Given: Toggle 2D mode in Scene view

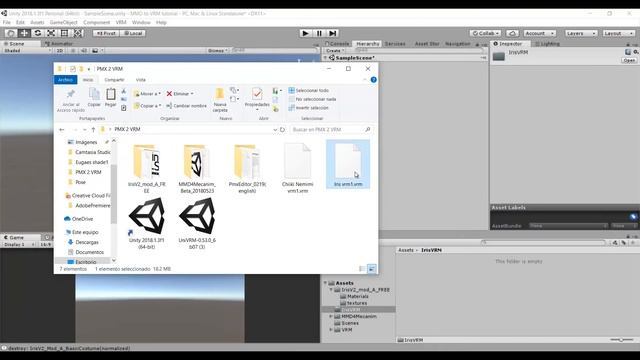Looking at the screenshot, I should pyautogui.click(x=60, y=50).
